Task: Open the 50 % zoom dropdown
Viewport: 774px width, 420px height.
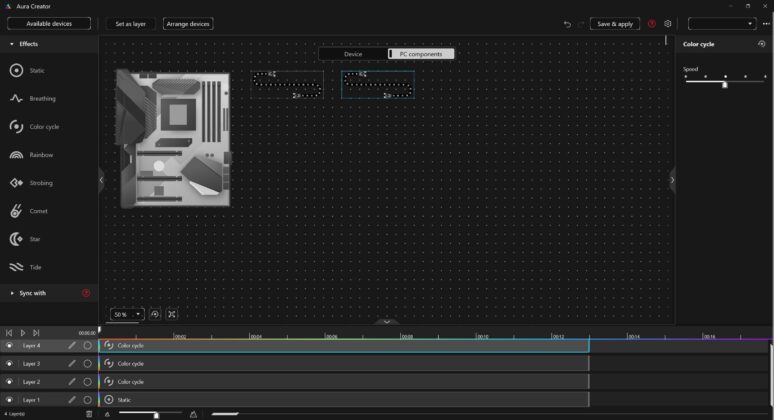Action: point(126,314)
